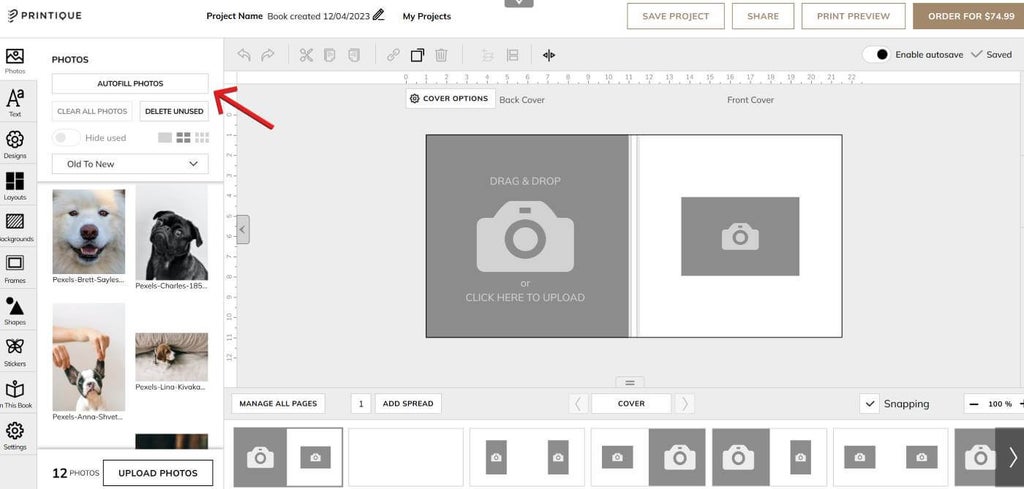This screenshot has width=1024, height=489.
Task: Click the trash delete icon in toolbar
Action: click(x=441, y=55)
